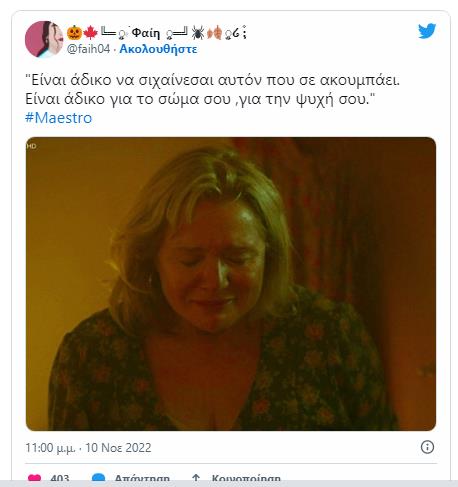Open the @faih04 handle link

(x=88, y=49)
